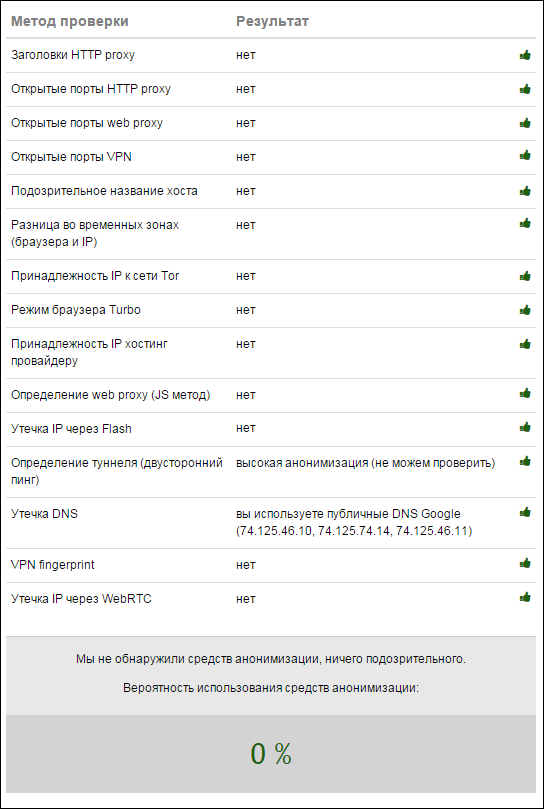Click the Метод проверки column header
The width and height of the screenshot is (545, 809).
point(70,21)
